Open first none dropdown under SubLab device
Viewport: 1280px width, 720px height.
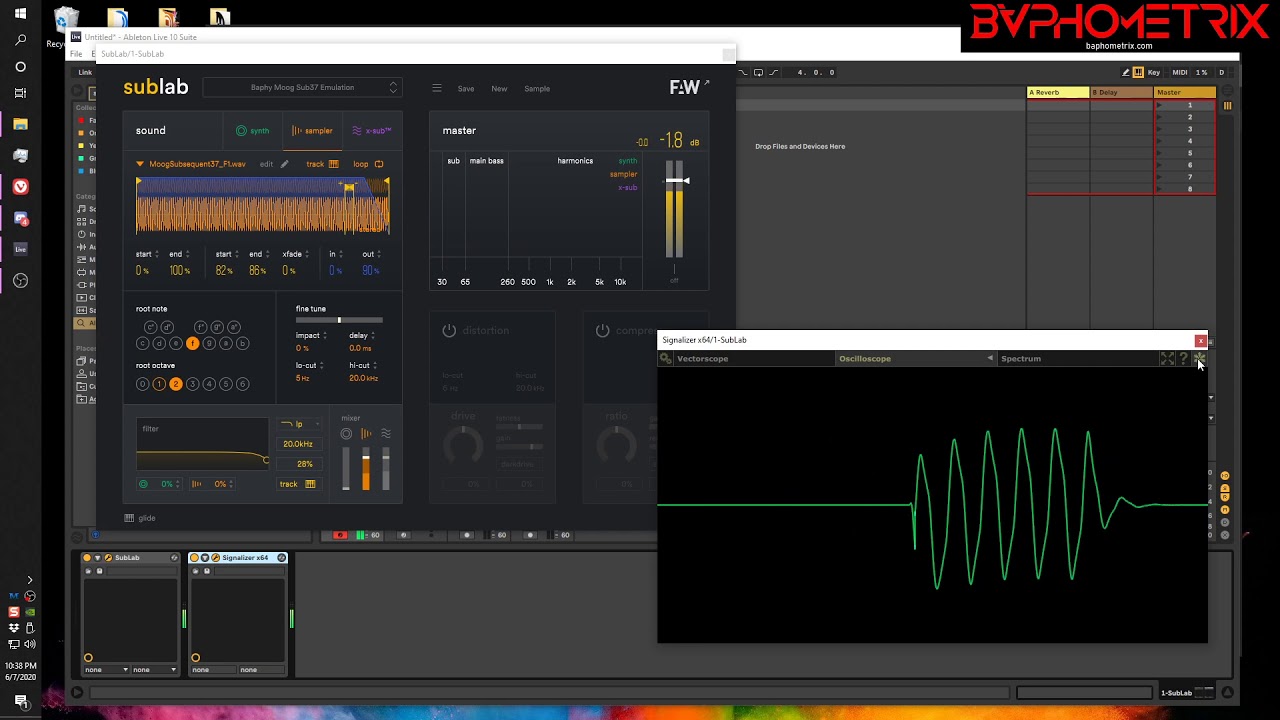pos(107,670)
